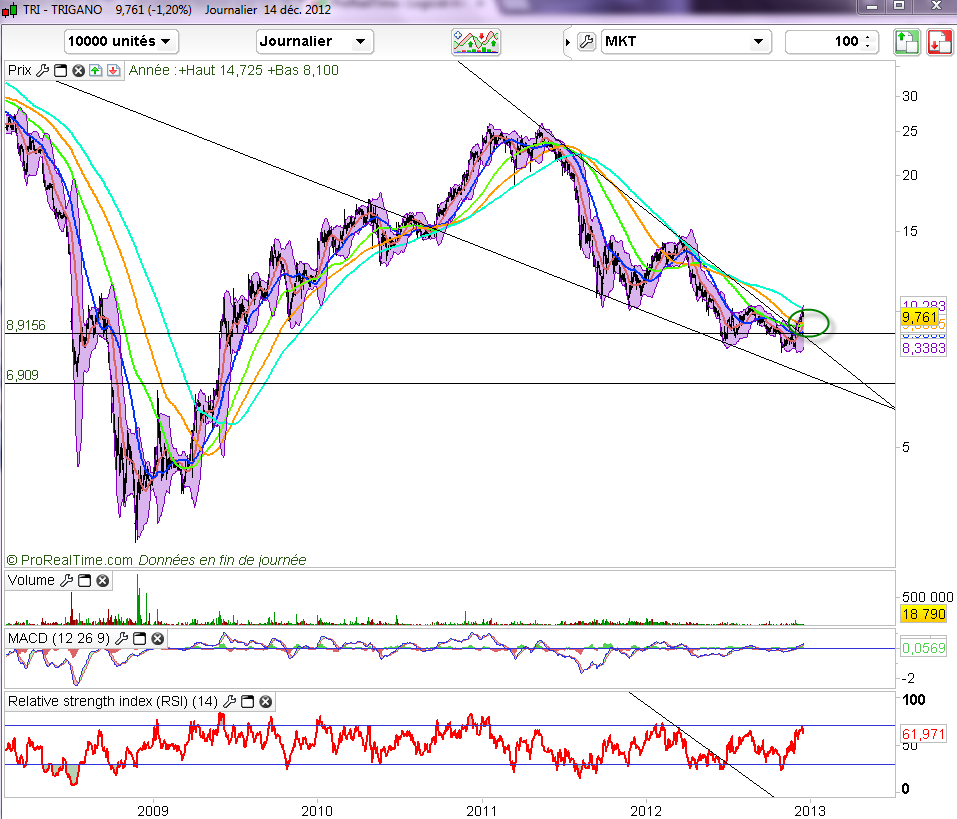Maximize the RSI indicator panel
The width and height of the screenshot is (957, 819).
pos(248,701)
